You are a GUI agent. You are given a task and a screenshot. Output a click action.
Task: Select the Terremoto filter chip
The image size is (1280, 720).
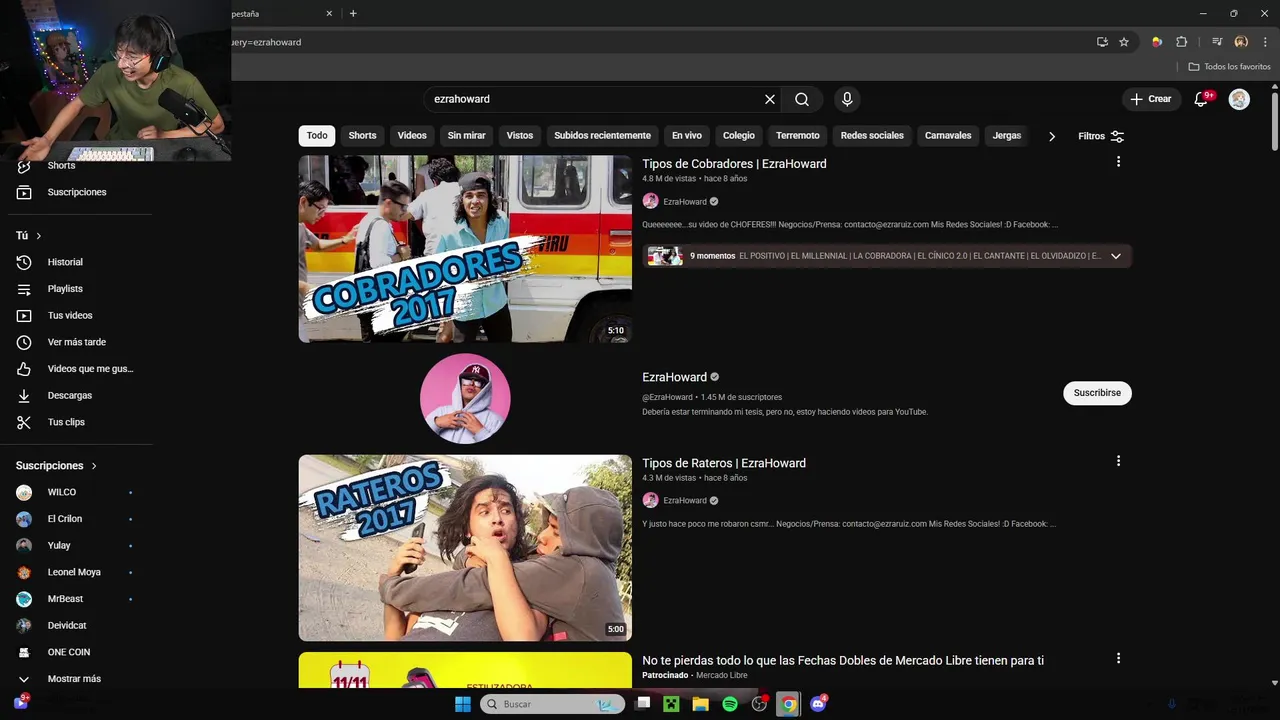click(x=798, y=136)
